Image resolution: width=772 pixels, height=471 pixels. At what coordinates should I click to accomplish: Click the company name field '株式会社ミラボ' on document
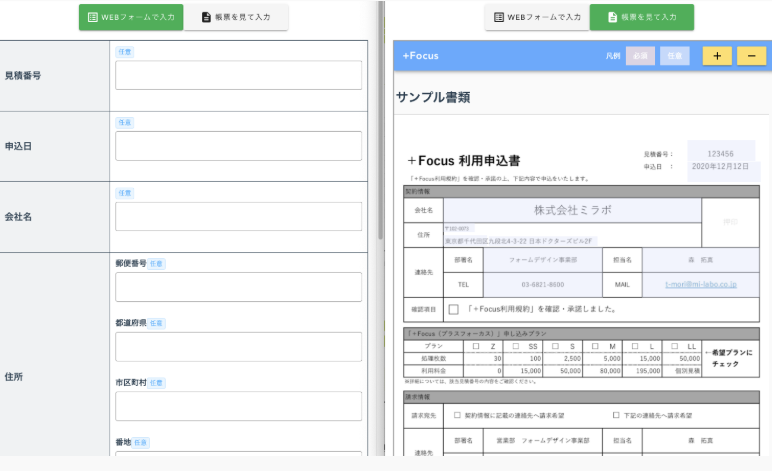point(571,210)
